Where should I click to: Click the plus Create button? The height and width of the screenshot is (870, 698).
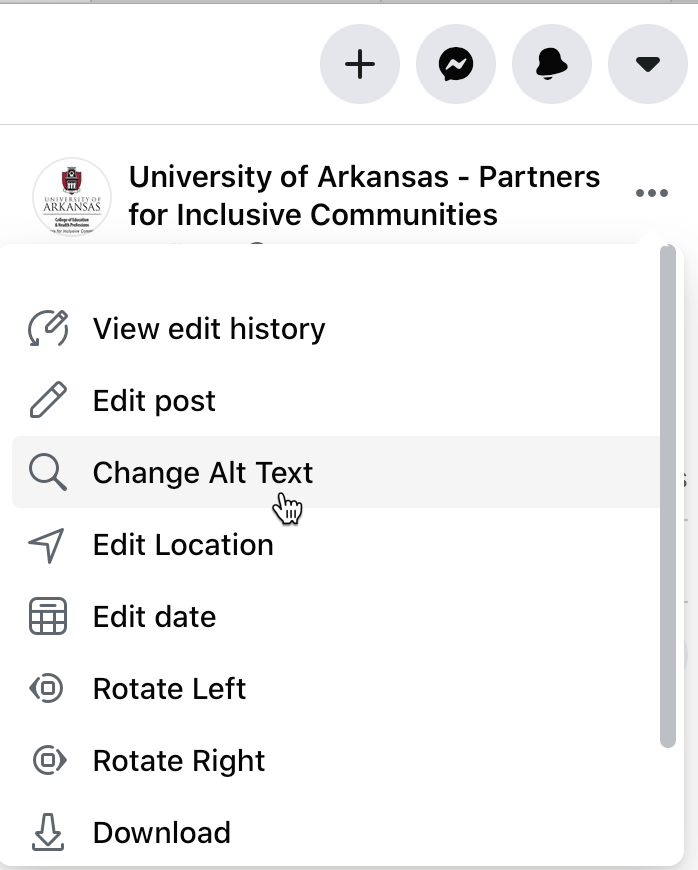pos(360,65)
